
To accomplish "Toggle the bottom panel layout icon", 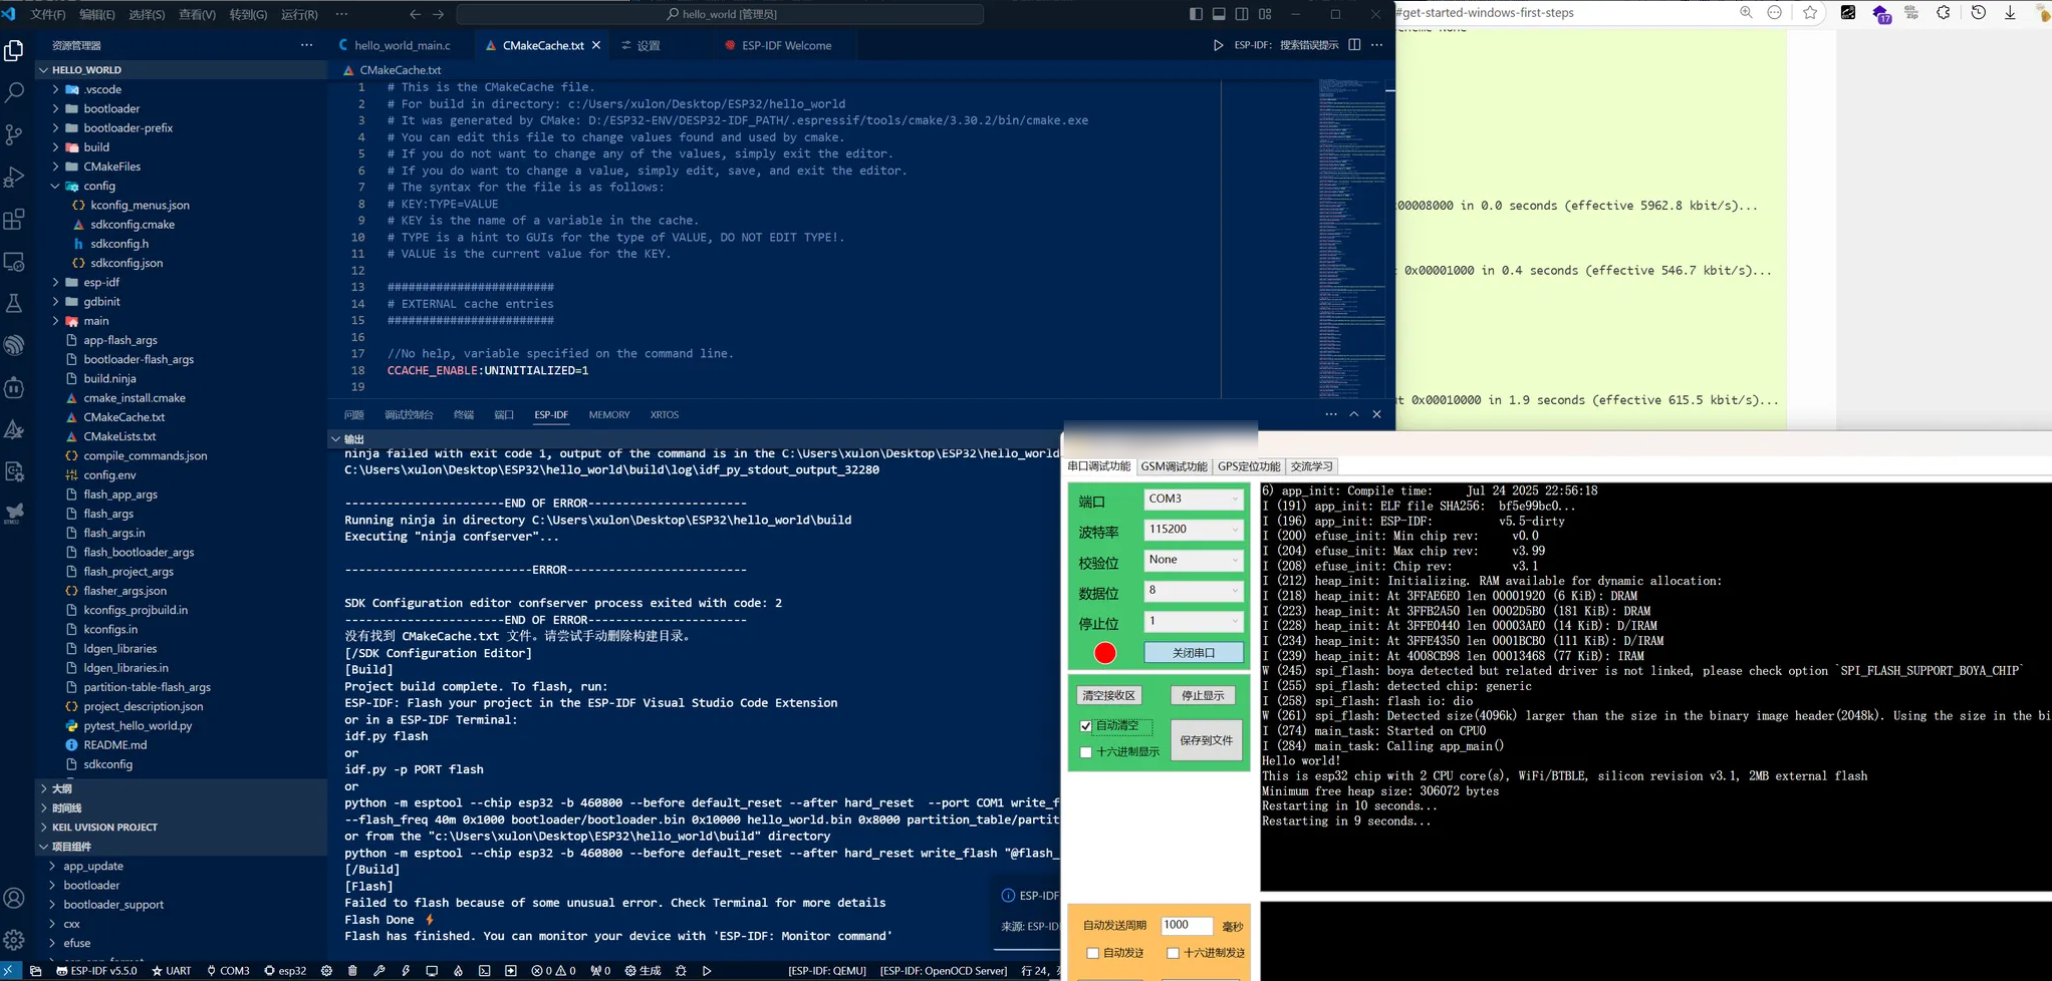I will [x=1219, y=14].
